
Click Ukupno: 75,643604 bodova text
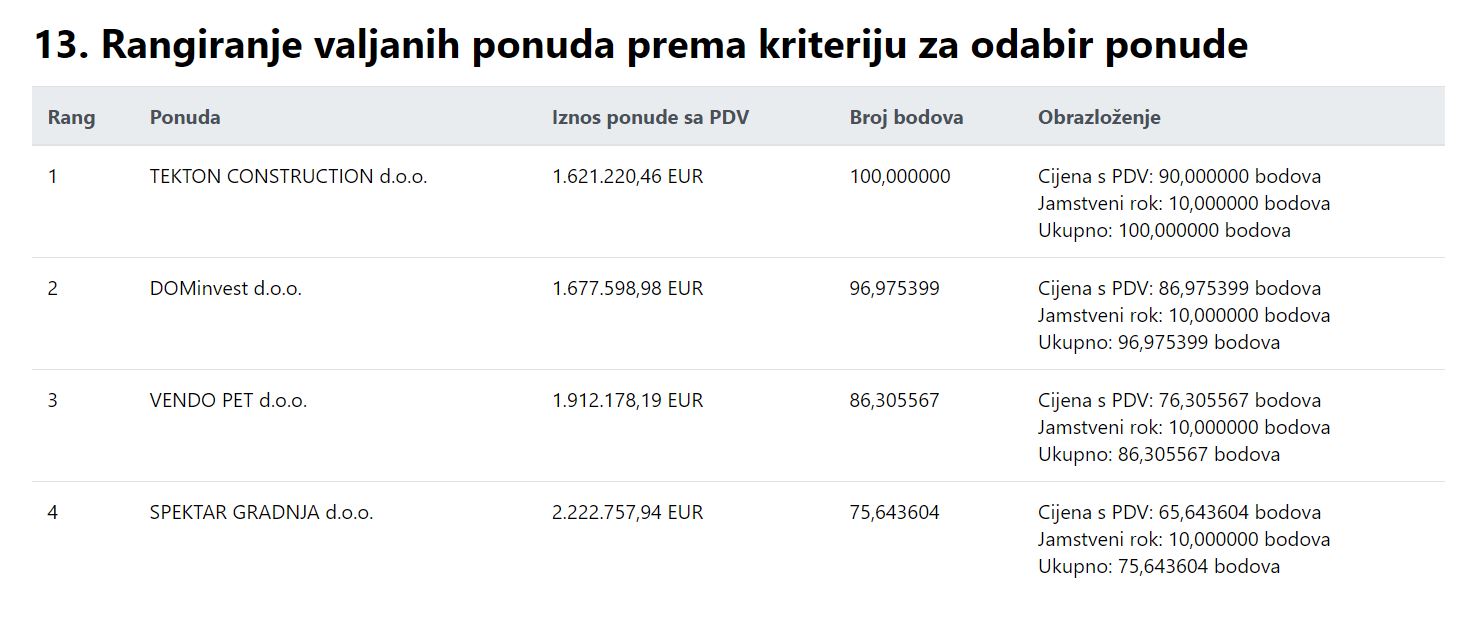1159,567
